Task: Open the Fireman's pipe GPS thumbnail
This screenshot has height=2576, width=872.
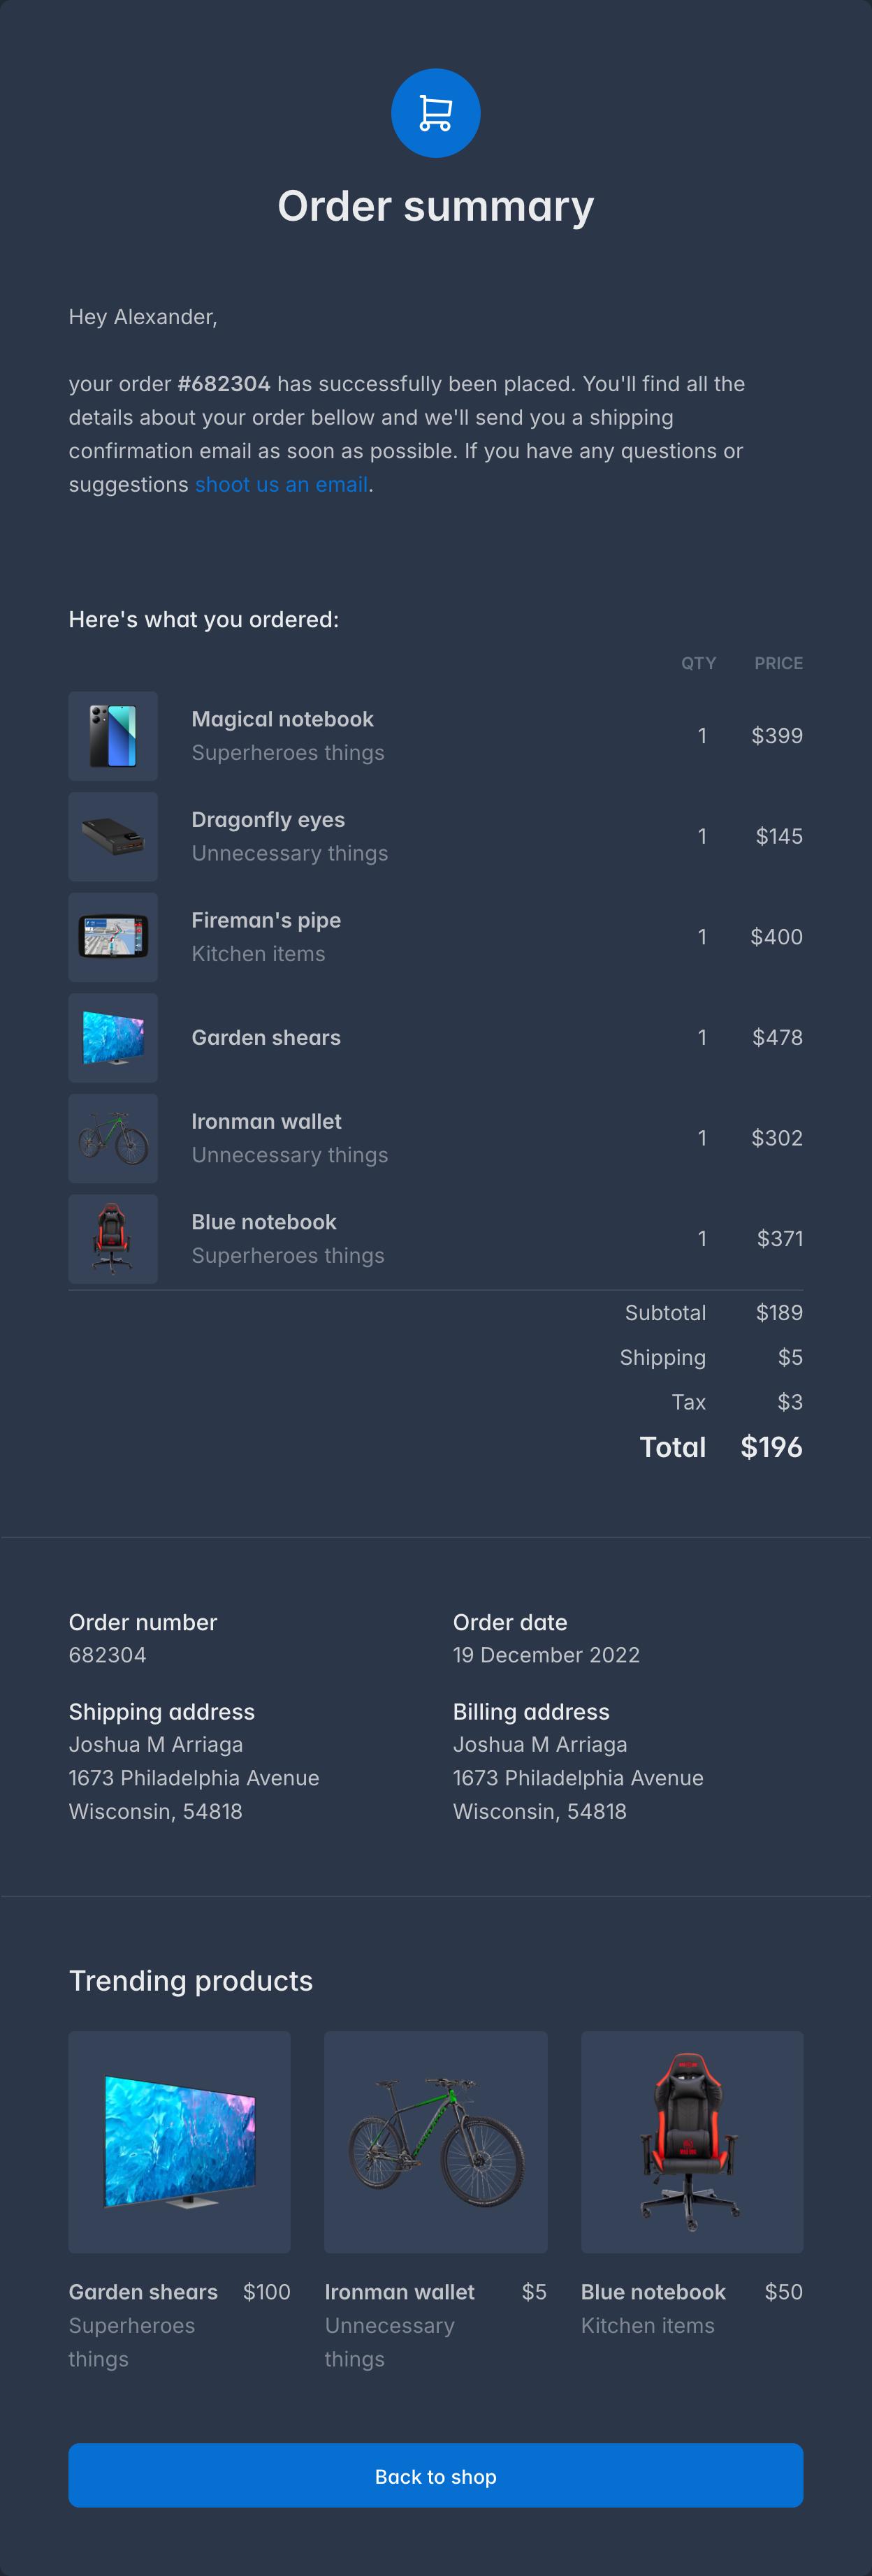Action: click(113, 937)
